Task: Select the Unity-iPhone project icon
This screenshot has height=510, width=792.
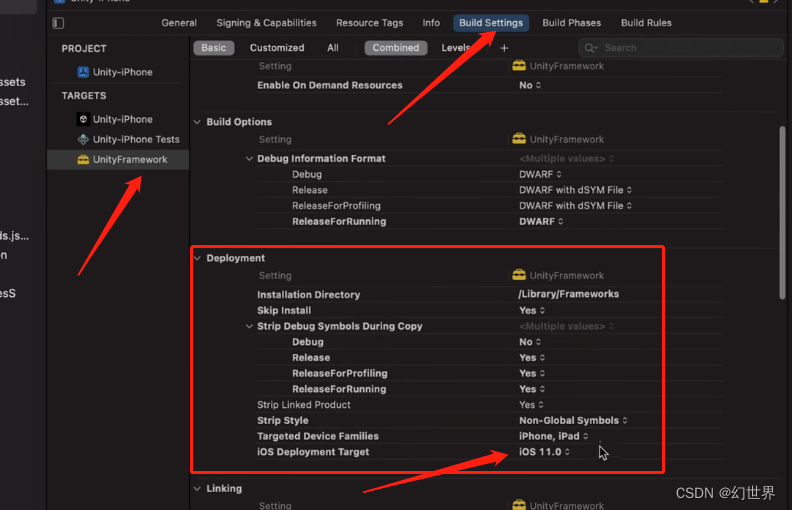Action: coord(83,72)
